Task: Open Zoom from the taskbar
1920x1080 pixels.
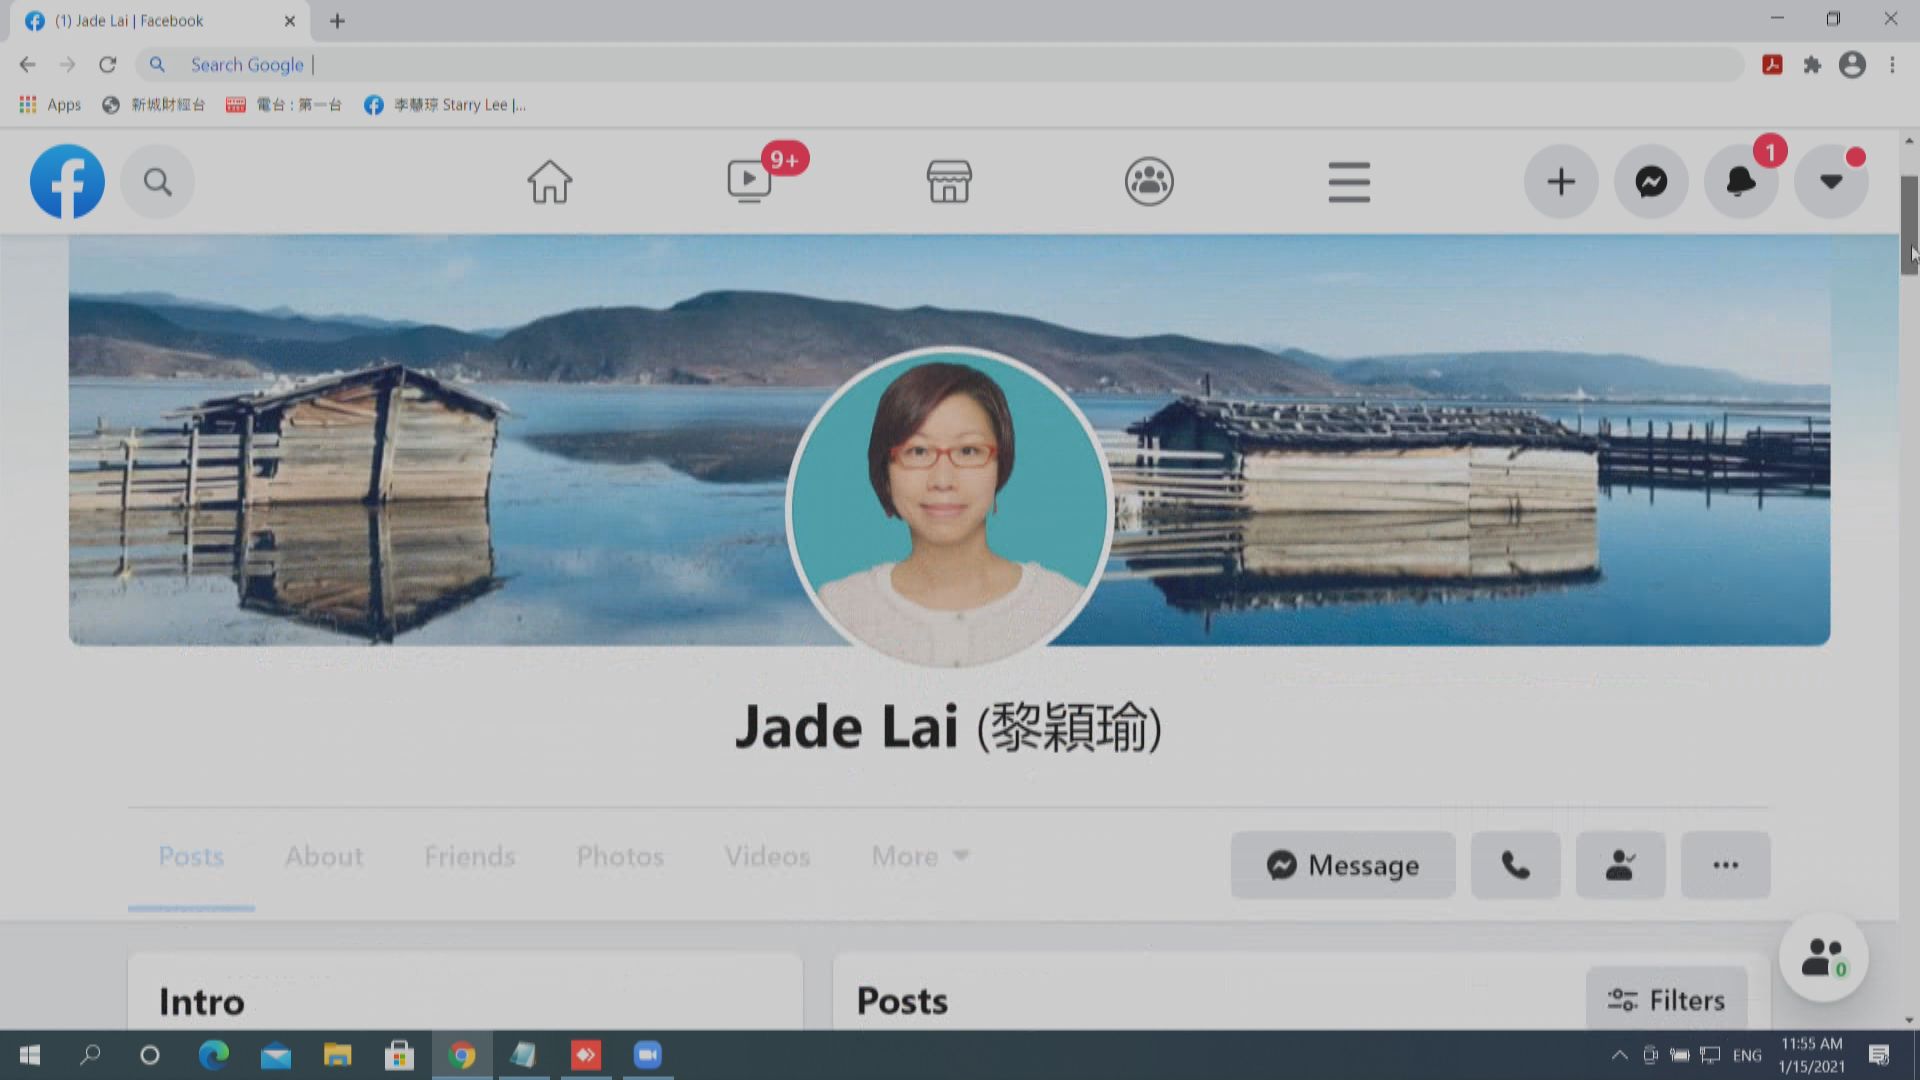Action: [647, 1055]
